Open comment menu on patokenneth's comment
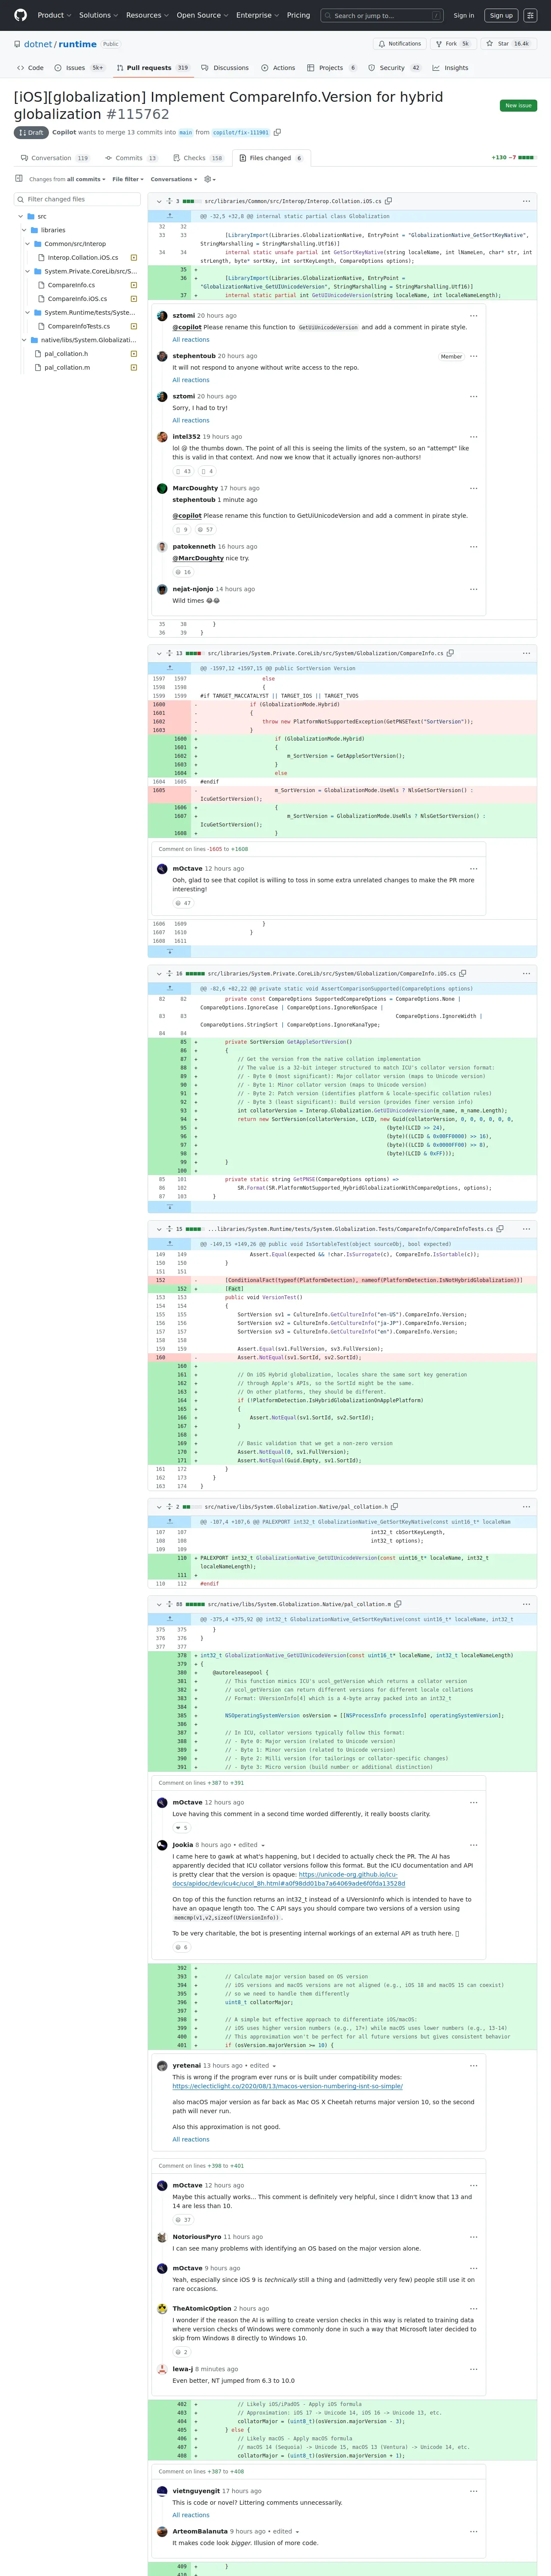The height and width of the screenshot is (2576, 551). [x=474, y=547]
